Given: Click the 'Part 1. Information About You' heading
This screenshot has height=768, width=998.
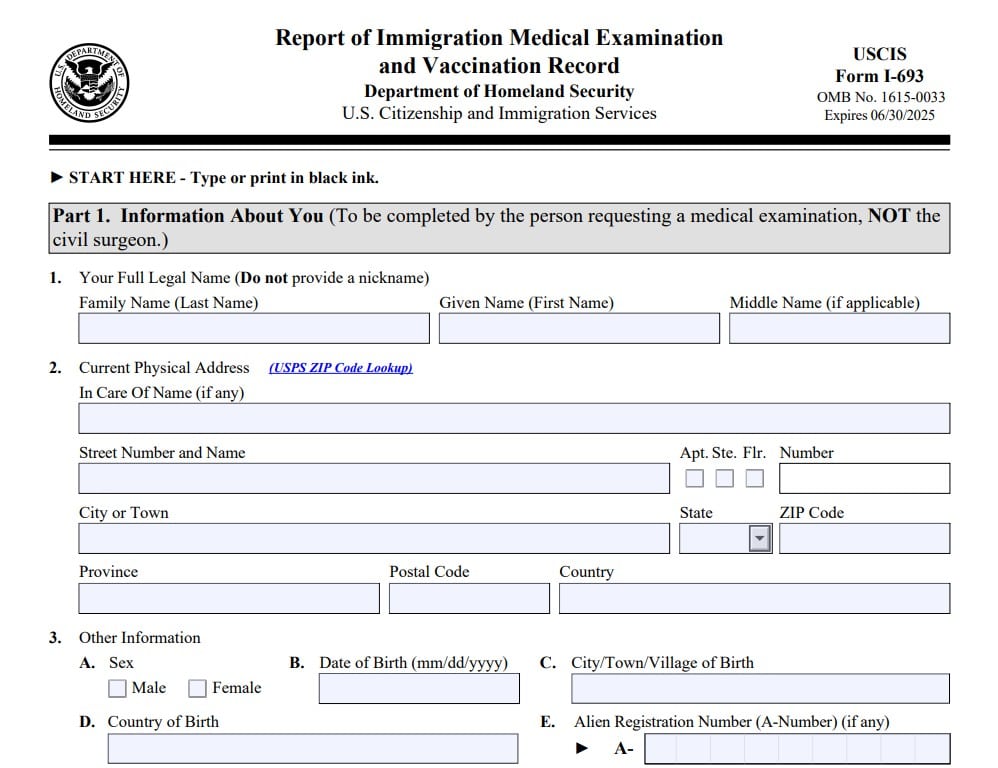Looking at the screenshot, I should 188,216.
